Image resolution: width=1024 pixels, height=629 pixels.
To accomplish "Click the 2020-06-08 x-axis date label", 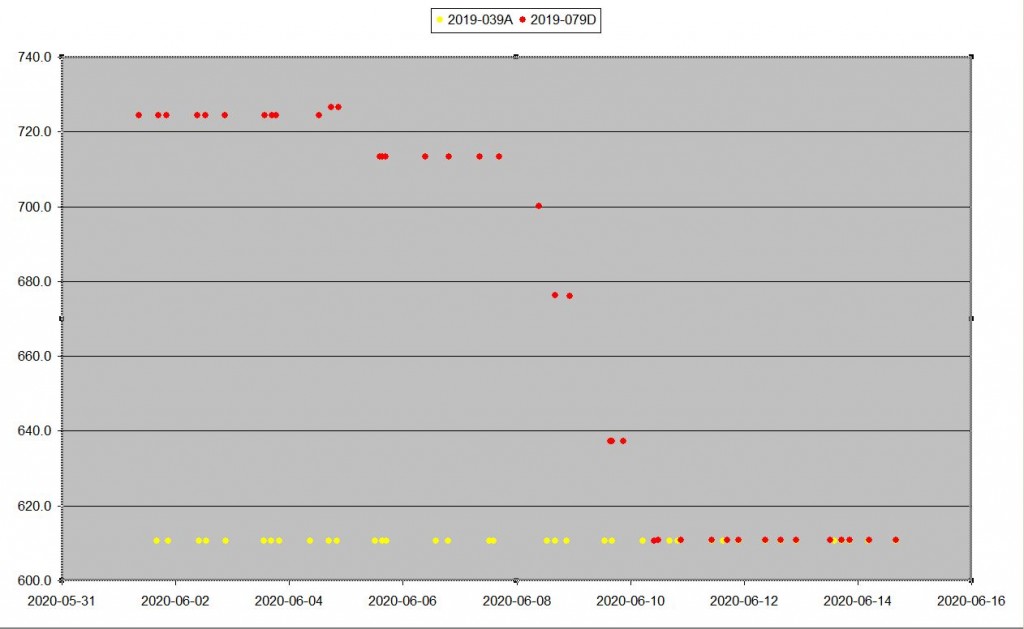I will pos(516,600).
